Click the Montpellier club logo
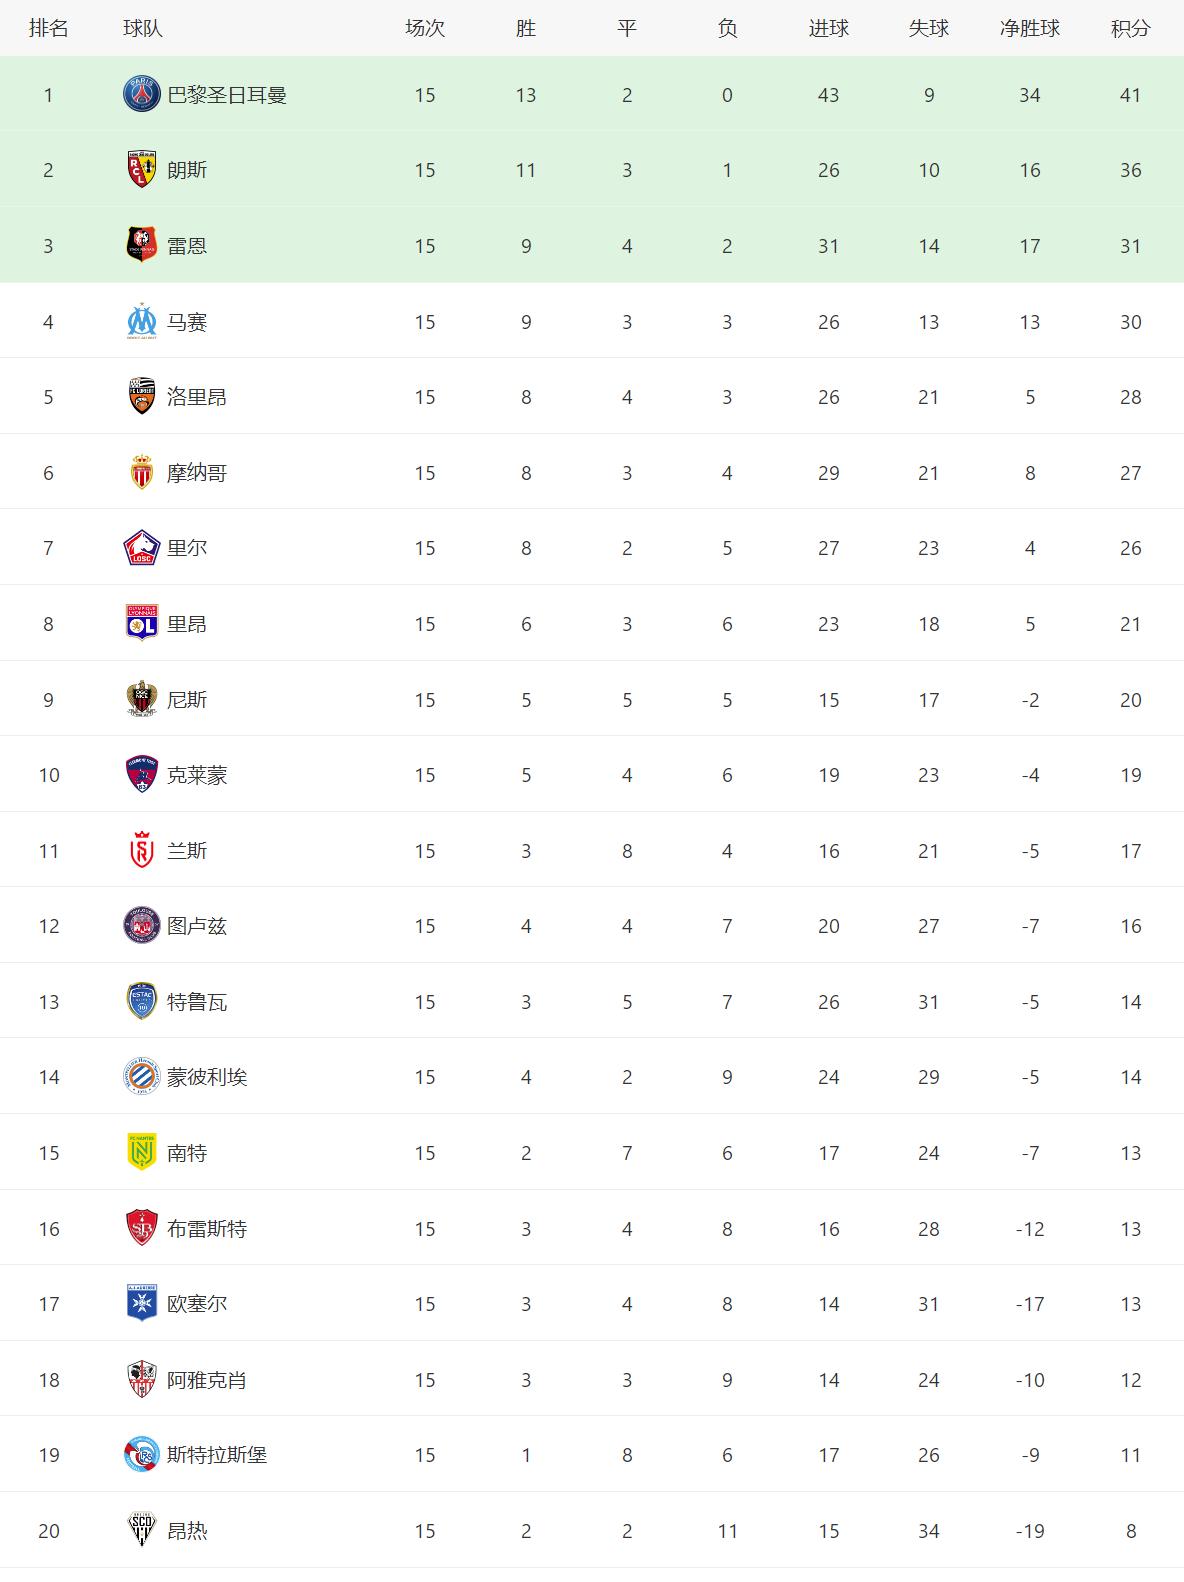 pos(141,1077)
